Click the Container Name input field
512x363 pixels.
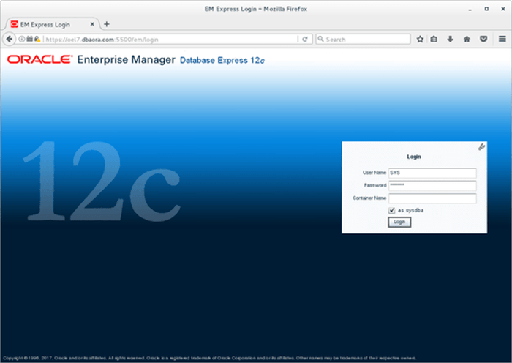click(432, 198)
